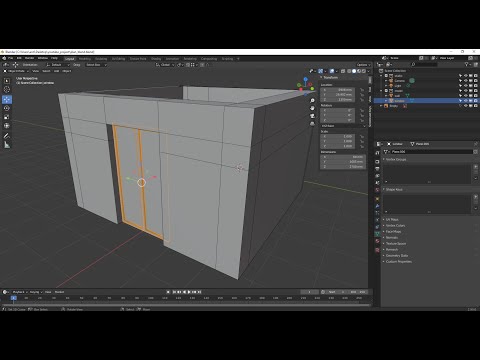The height and width of the screenshot is (360, 480).
Task: Open the Window menu
Action: coord(43,58)
